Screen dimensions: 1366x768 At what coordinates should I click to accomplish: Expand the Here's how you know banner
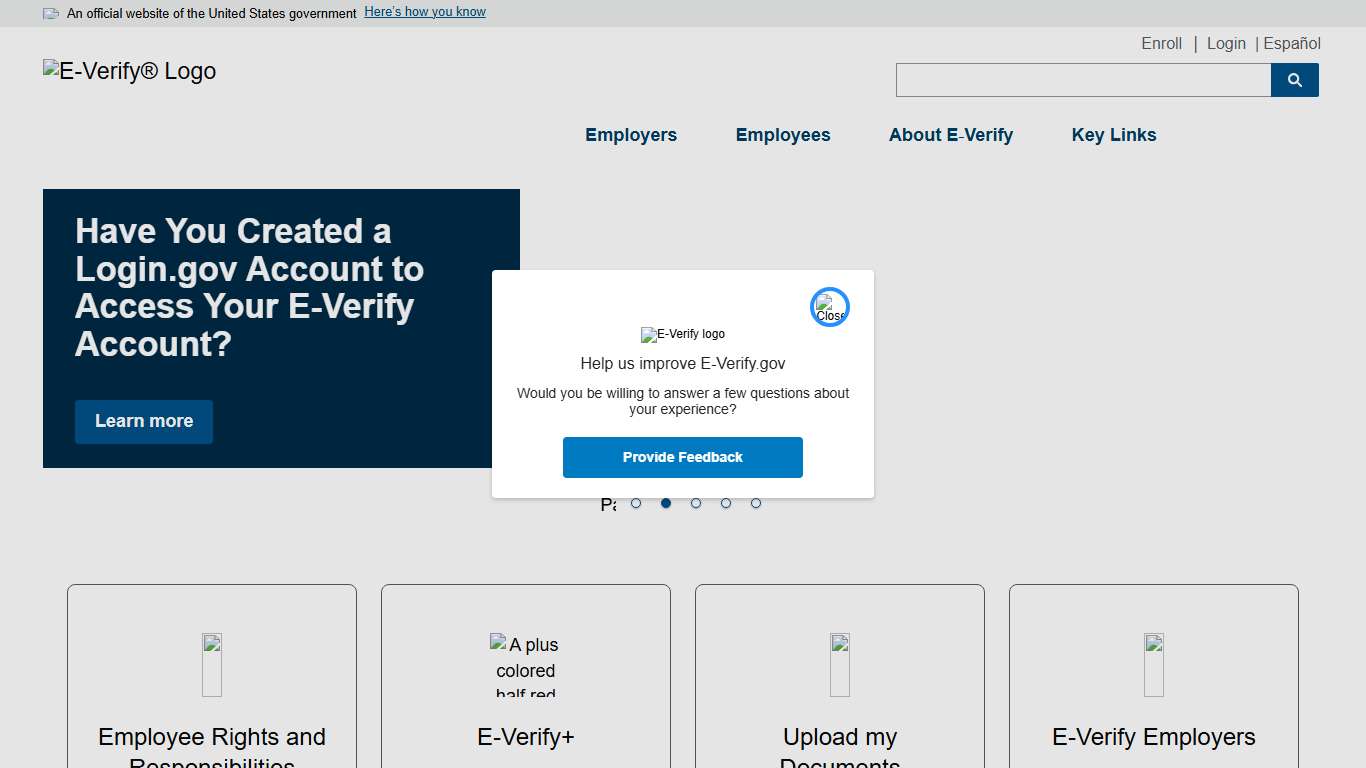[424, 11]
